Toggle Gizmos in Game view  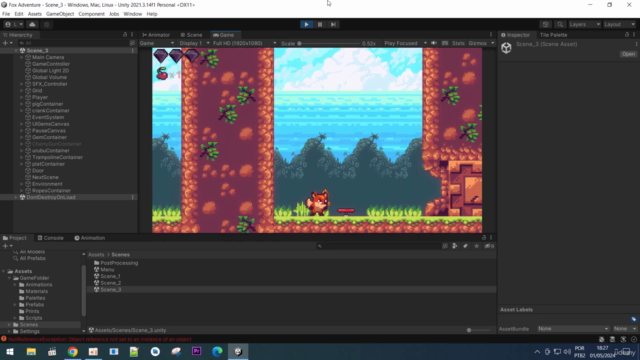(477, 43)
